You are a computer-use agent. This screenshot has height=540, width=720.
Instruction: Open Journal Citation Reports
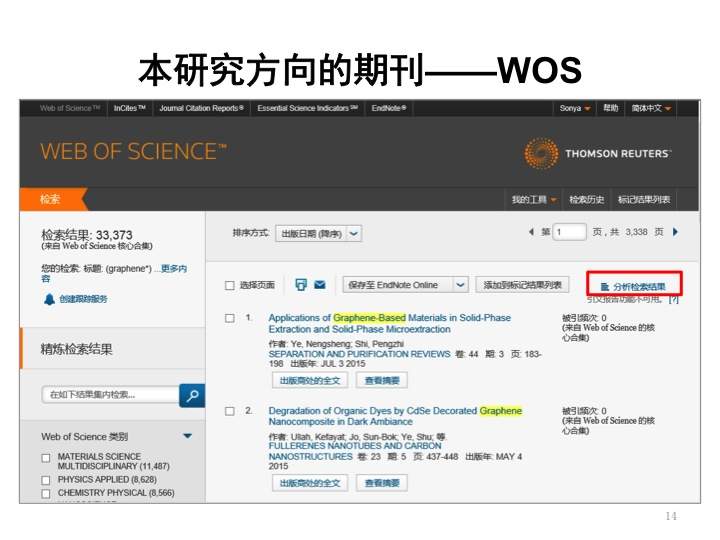pyautogui.click(x=201, y=108)
